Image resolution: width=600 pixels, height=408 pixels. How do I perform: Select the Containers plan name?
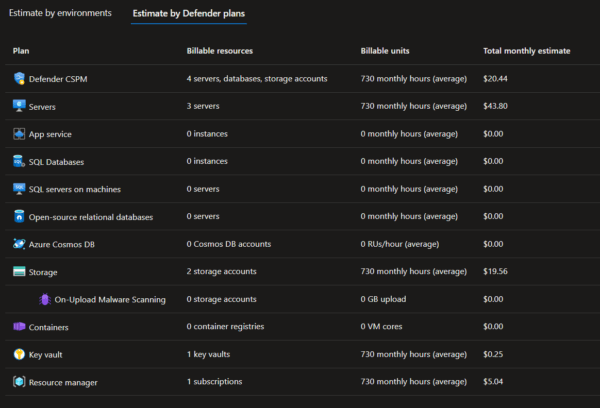click(49, 327)
